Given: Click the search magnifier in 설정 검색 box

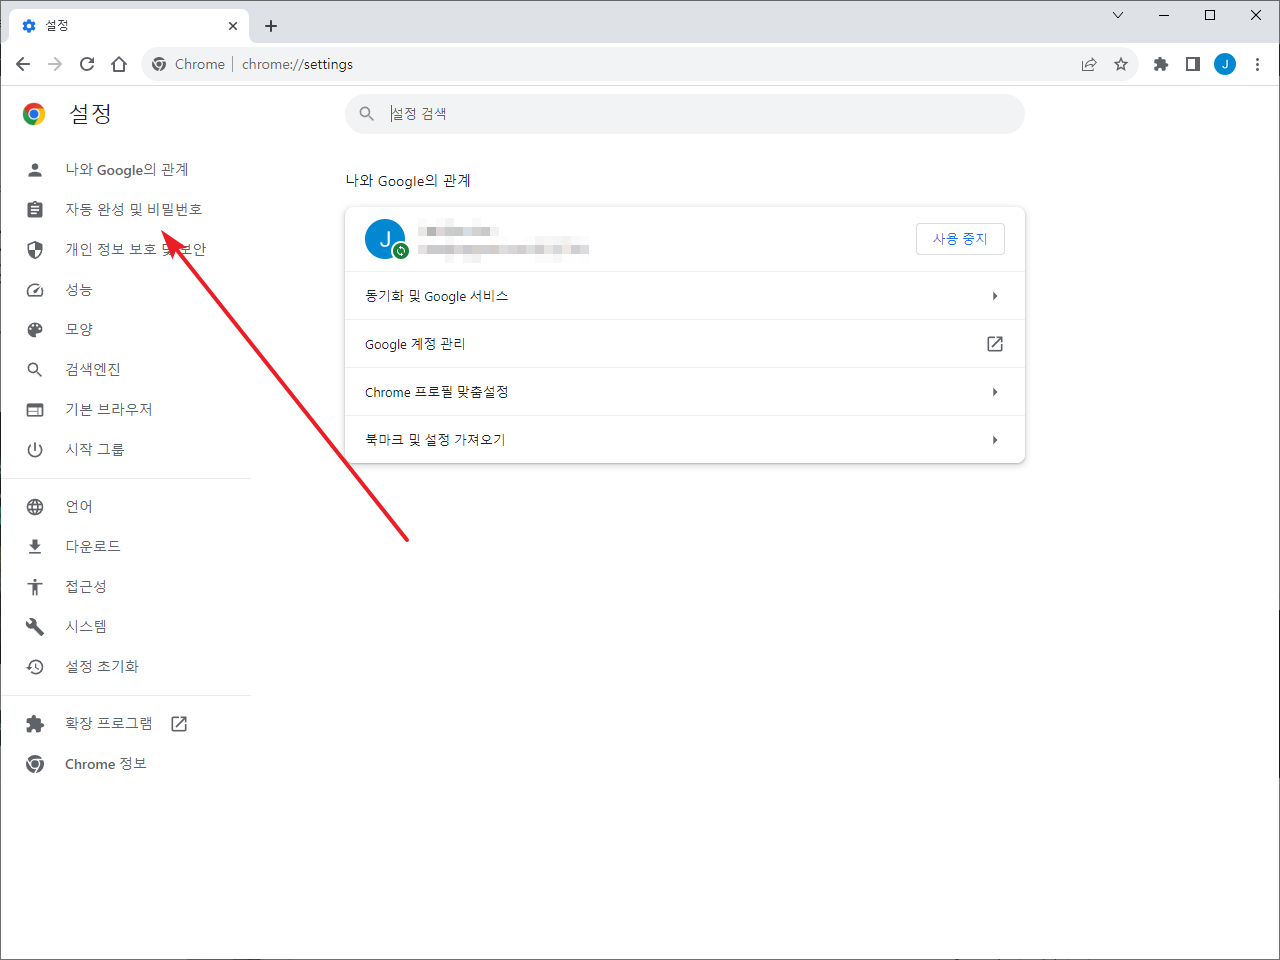Looking at the screenshot, I should click(x=367, y=114).
